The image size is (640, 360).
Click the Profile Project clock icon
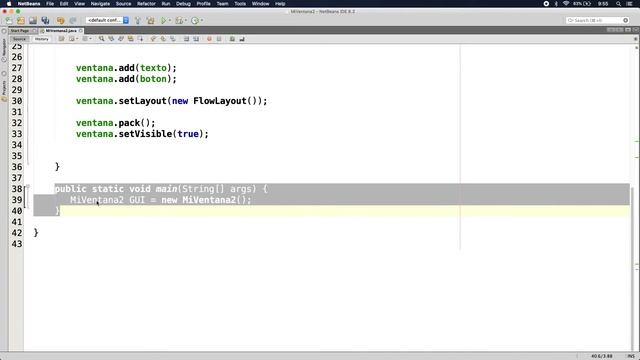pyautogui.click(x=195, y=20)
